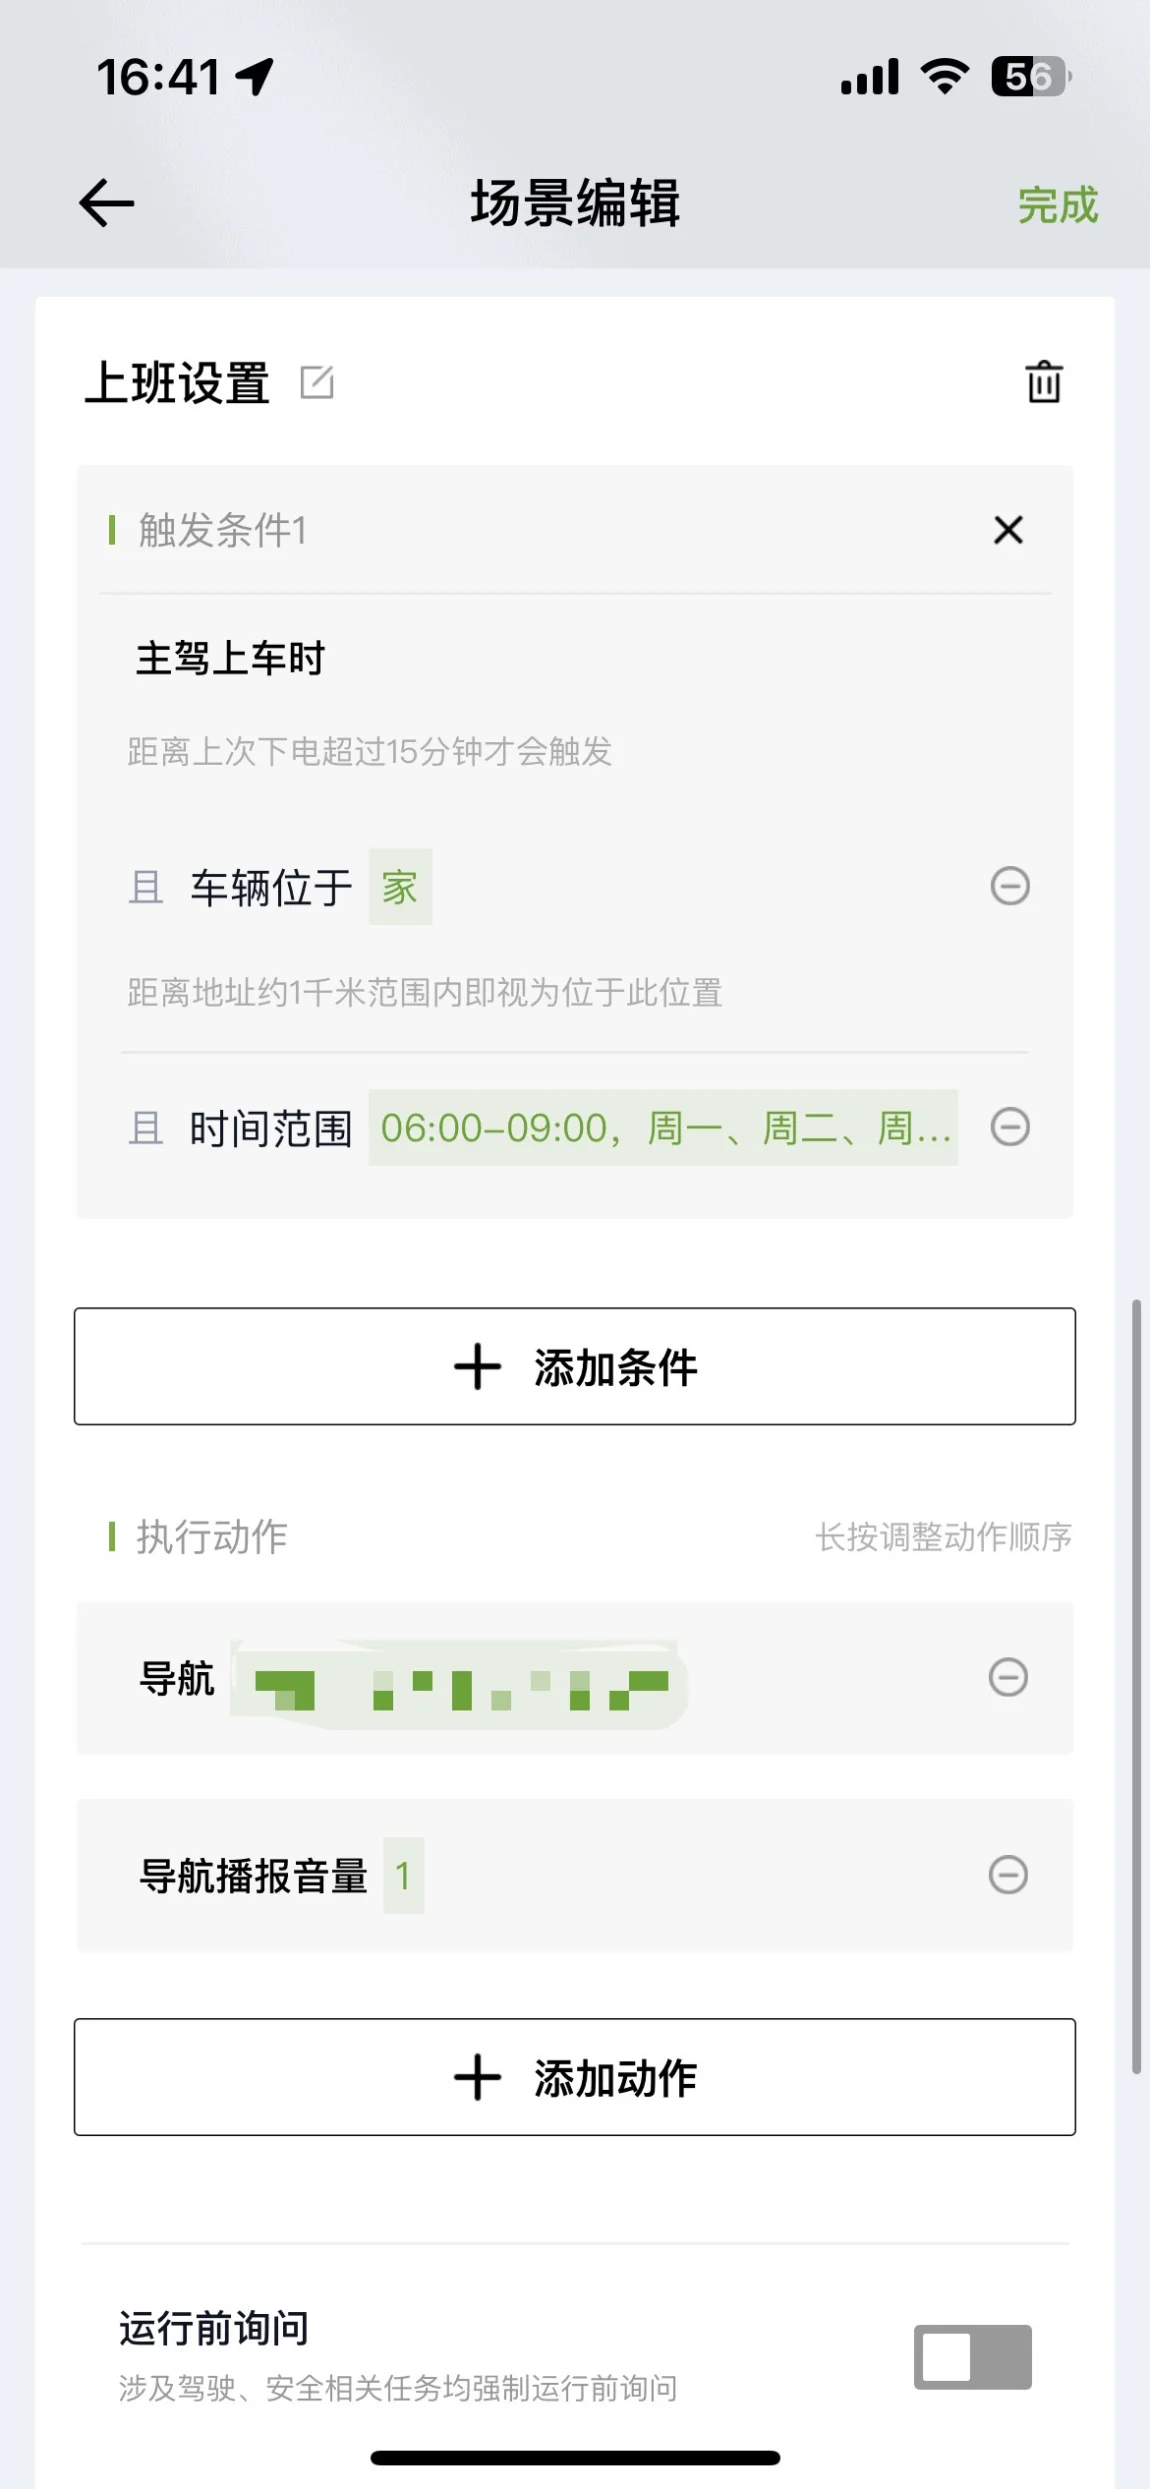Change the 导航播报音量 value 1
This screenshot has height=2489, width=1150.
click(x=404, y=1876)
